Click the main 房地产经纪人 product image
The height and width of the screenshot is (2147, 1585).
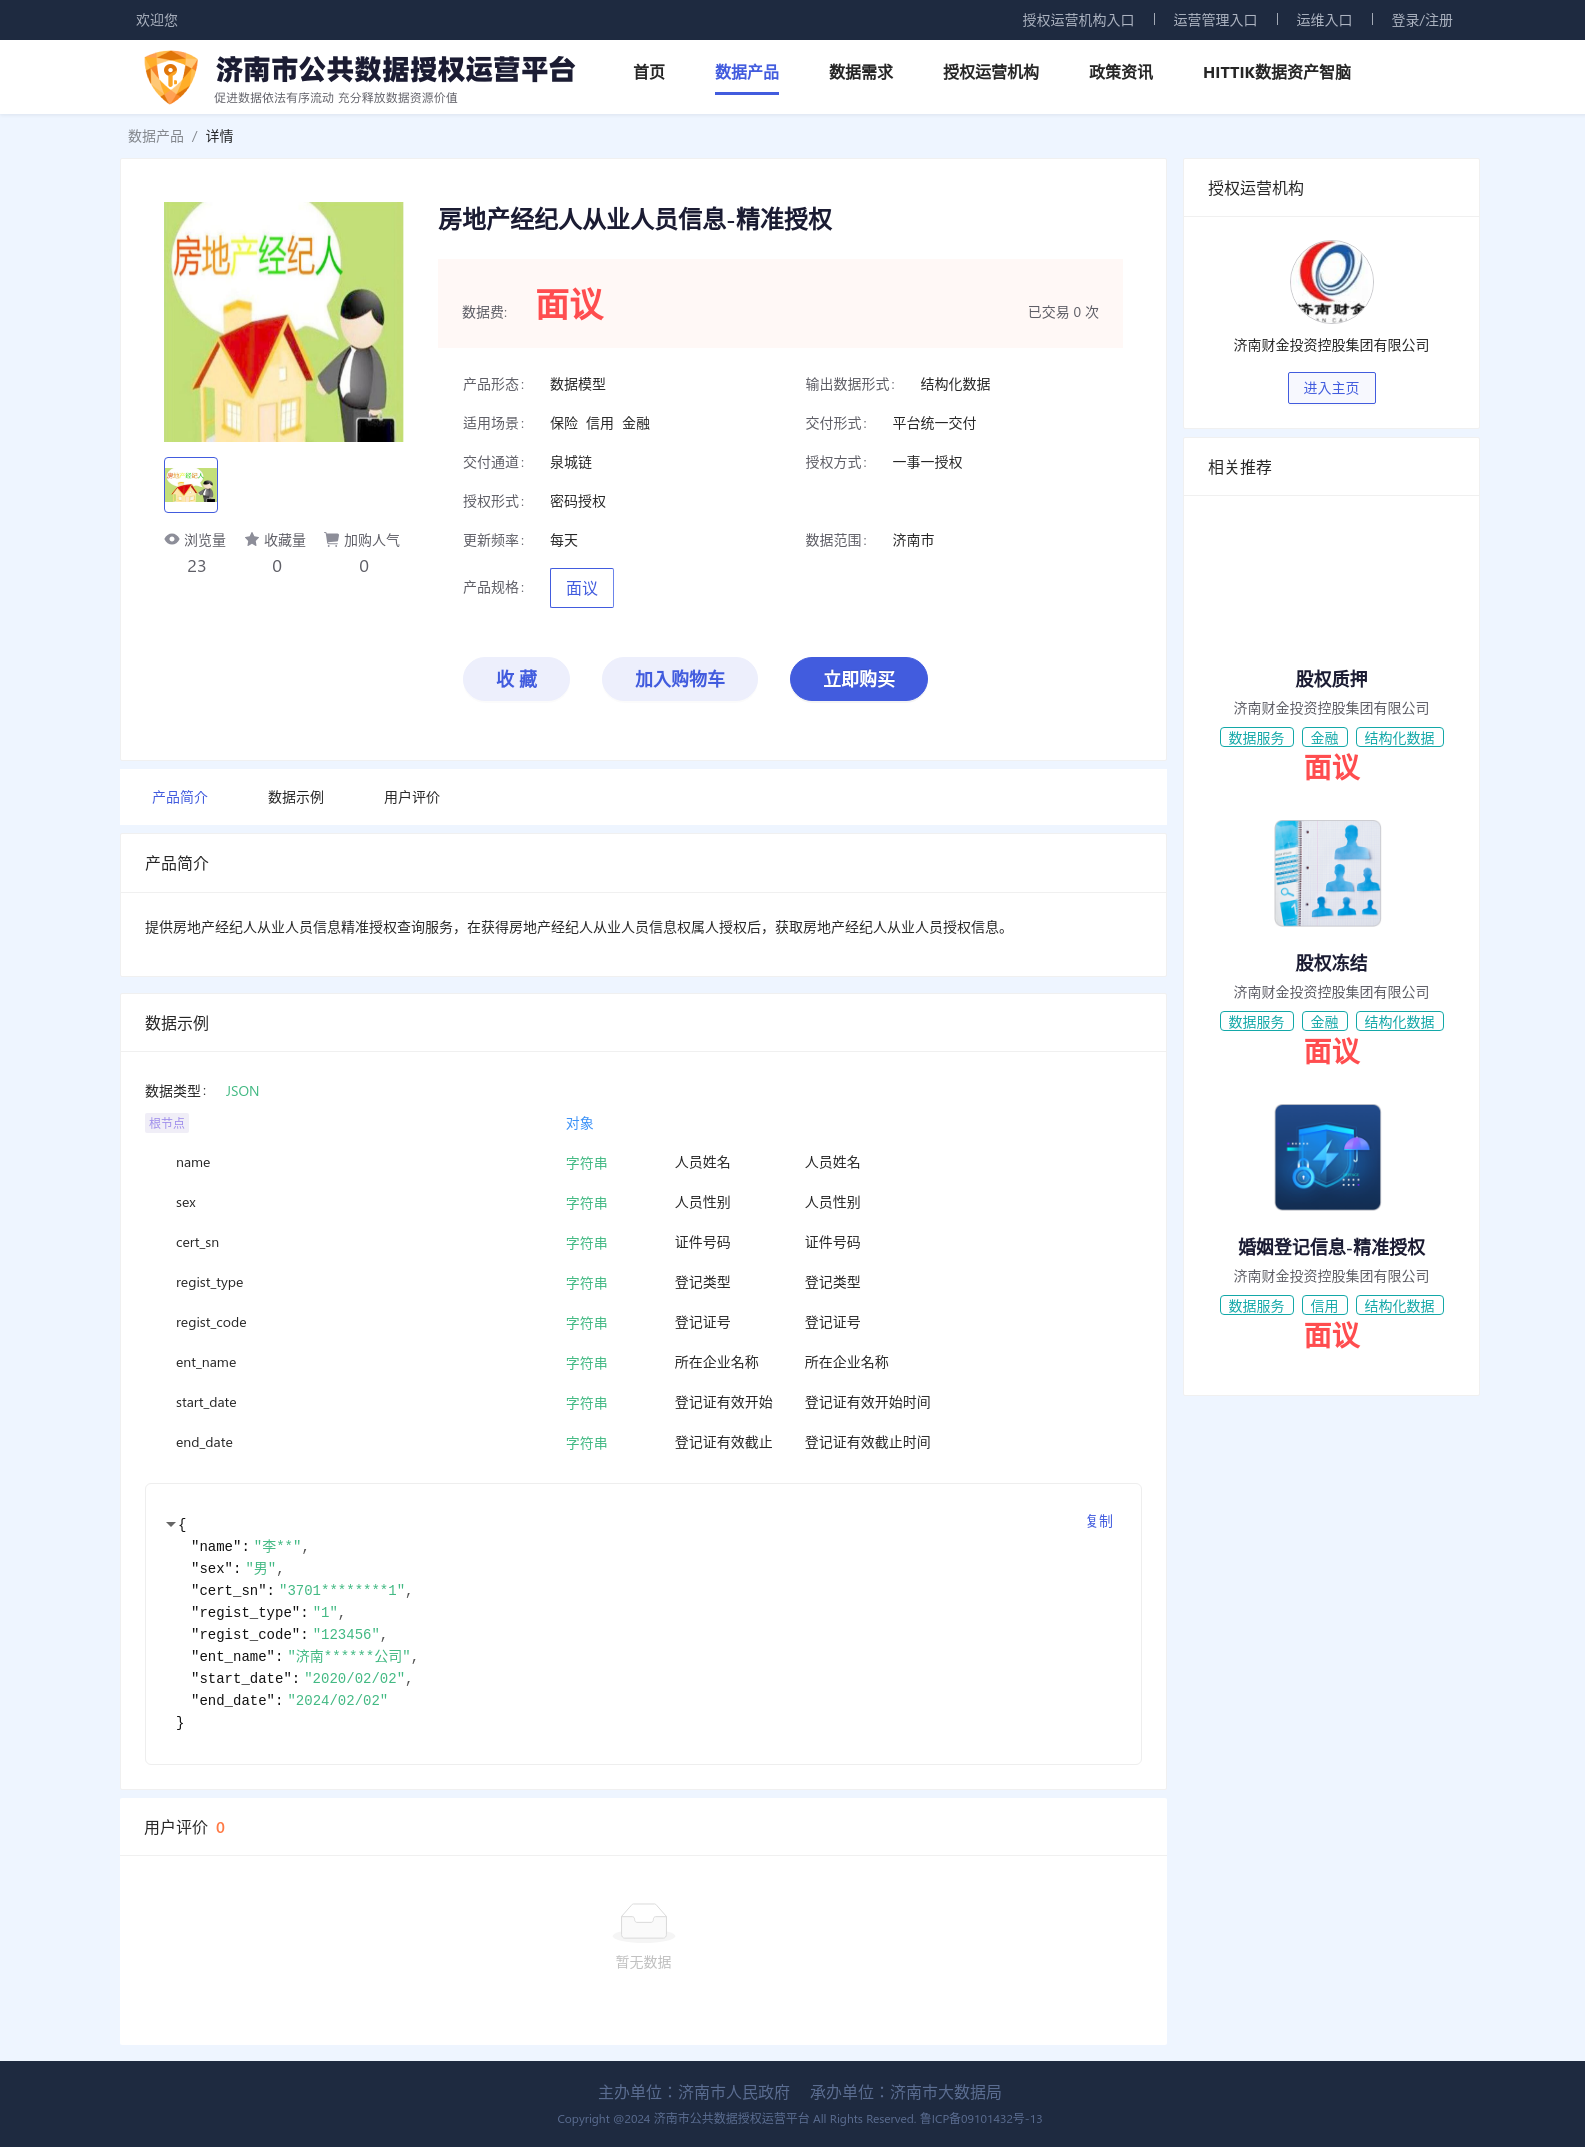pyautogui.click(x=283, y=322)
